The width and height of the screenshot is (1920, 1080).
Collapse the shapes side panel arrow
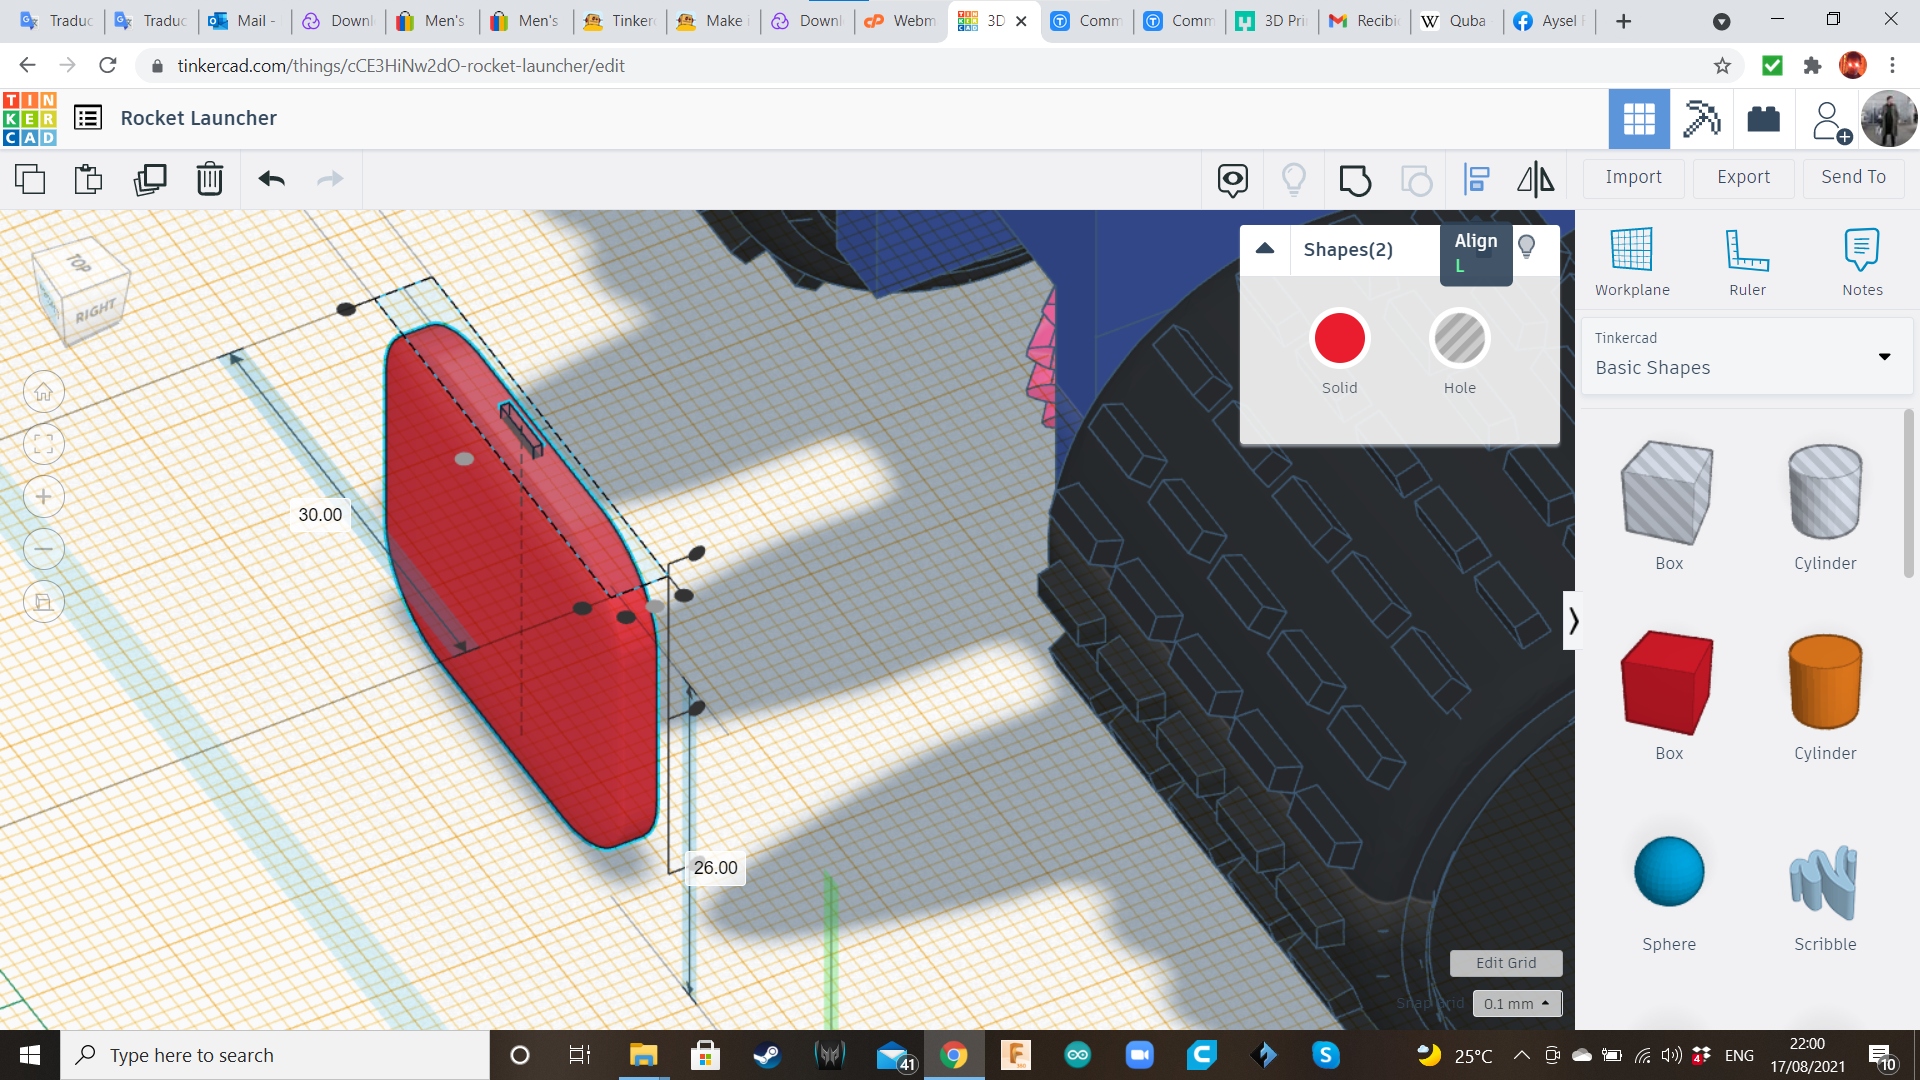pyautogui.click(x=1573, y=621)
